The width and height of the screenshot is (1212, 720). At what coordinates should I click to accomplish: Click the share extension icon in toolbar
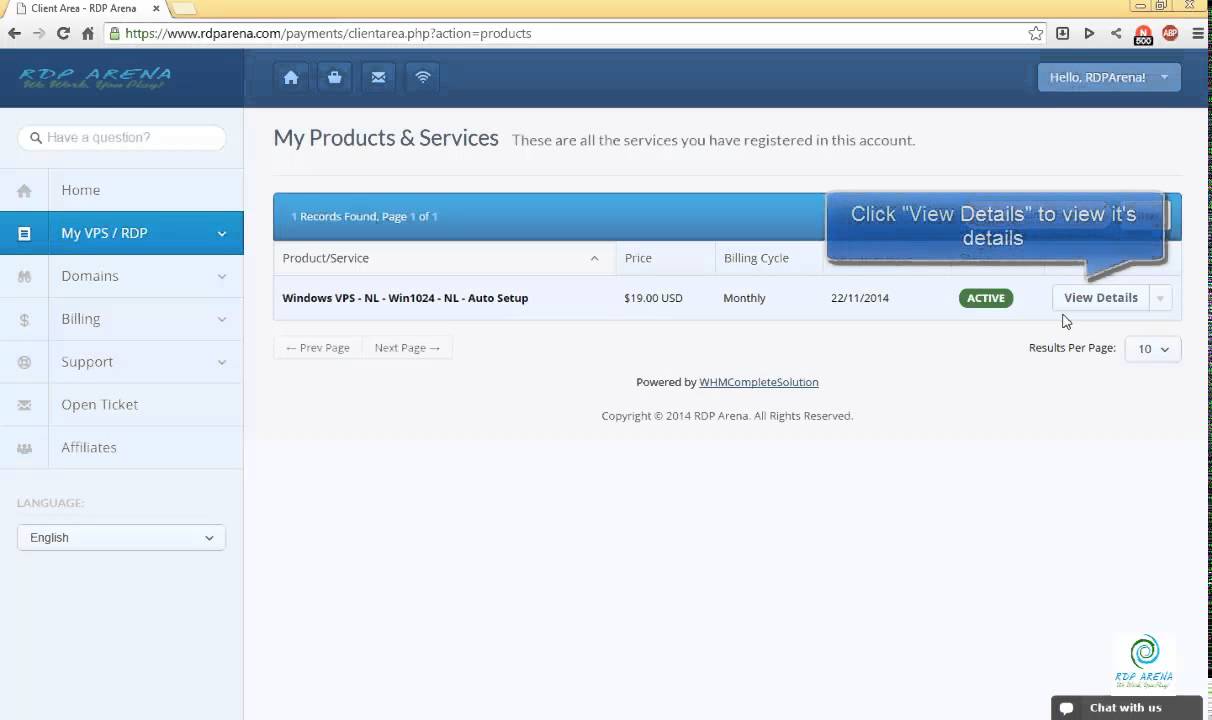tap(1116, 33)
